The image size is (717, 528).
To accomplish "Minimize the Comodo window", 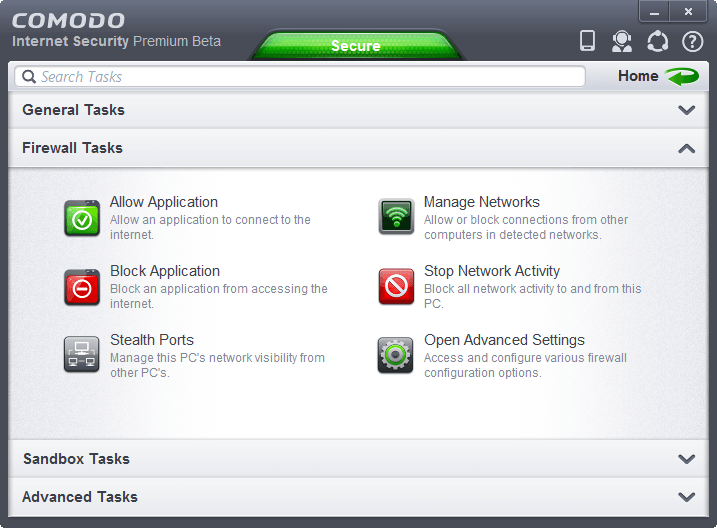I will click(x=654, y=12).
